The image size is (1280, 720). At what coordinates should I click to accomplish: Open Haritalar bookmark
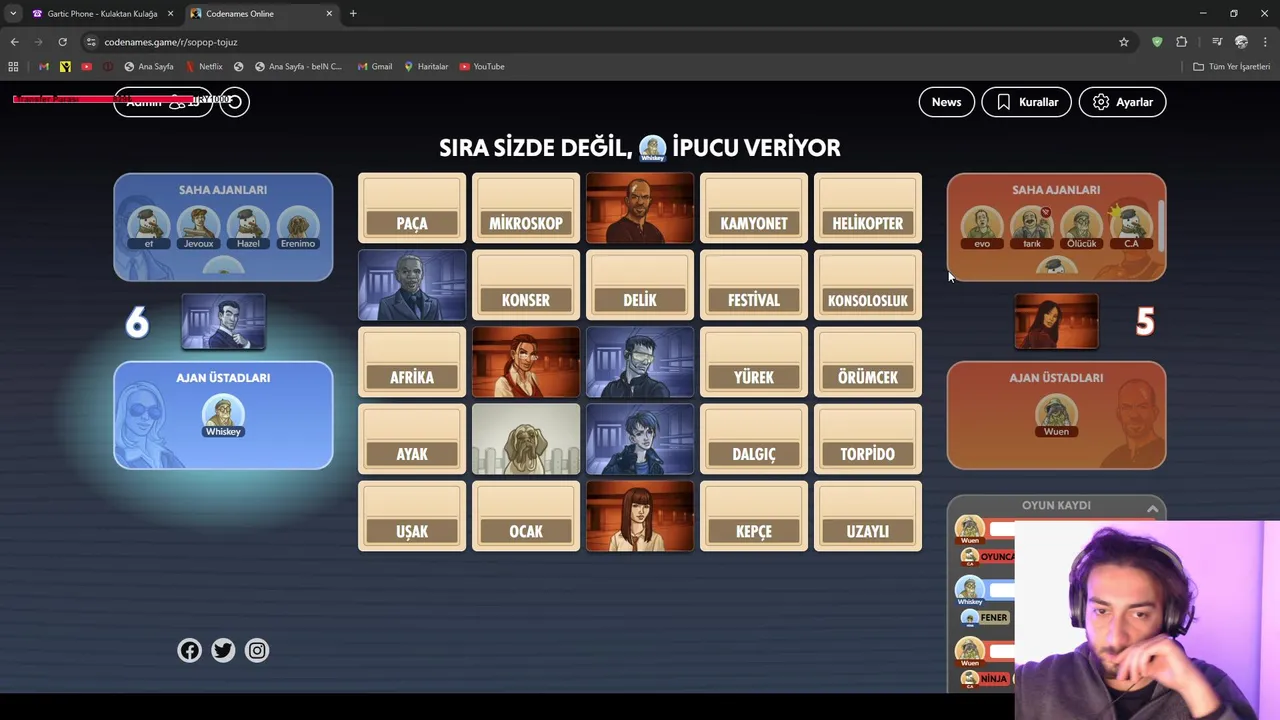426,66
